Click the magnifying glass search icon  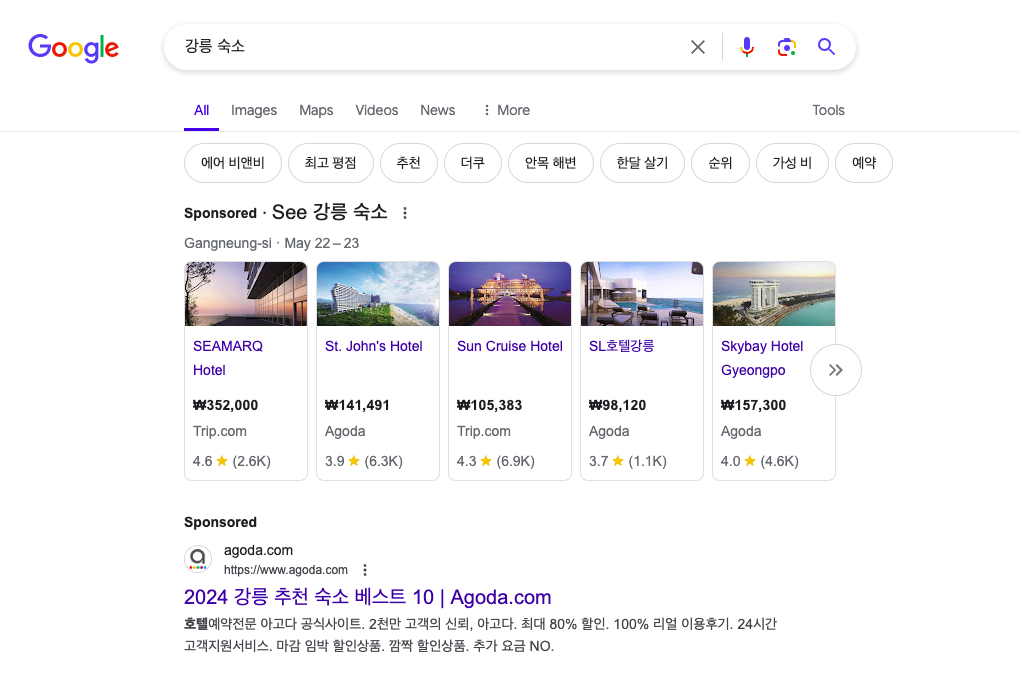[x=826, y=47]
